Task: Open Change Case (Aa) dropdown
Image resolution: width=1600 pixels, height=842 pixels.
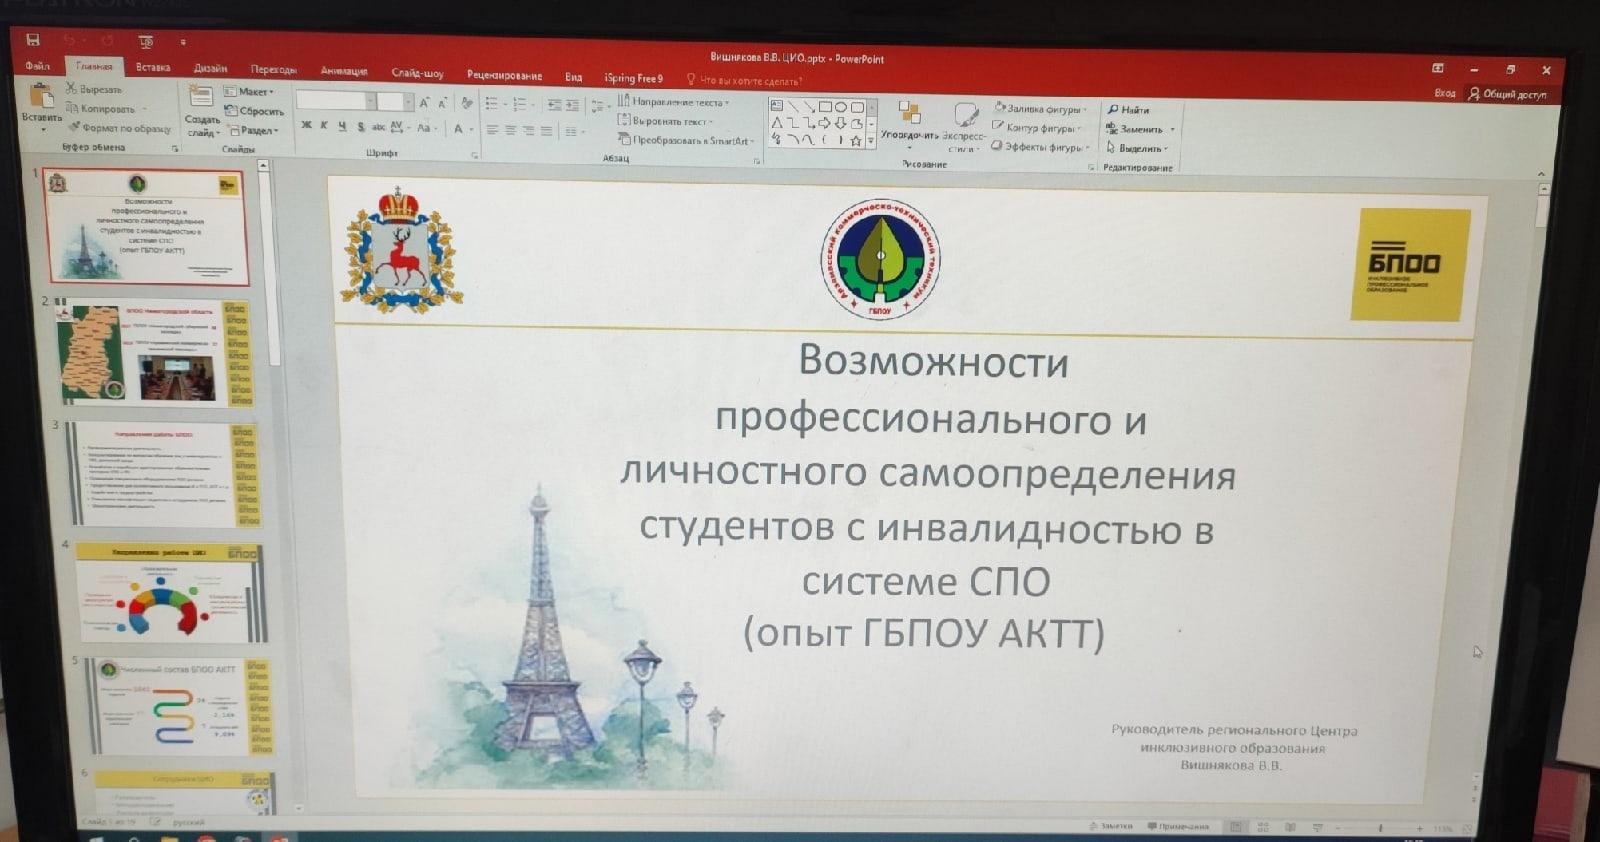Action: pyautogui.click(x=426, y=128)
